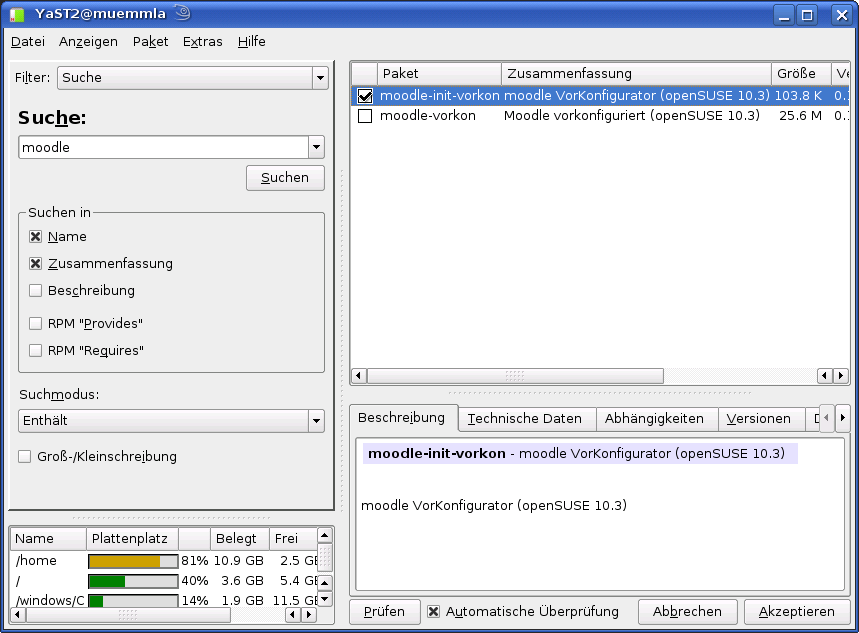Screen dimensions: 859x633
Task: Click the Prüfen button
Action: click(x=385, y=612)
